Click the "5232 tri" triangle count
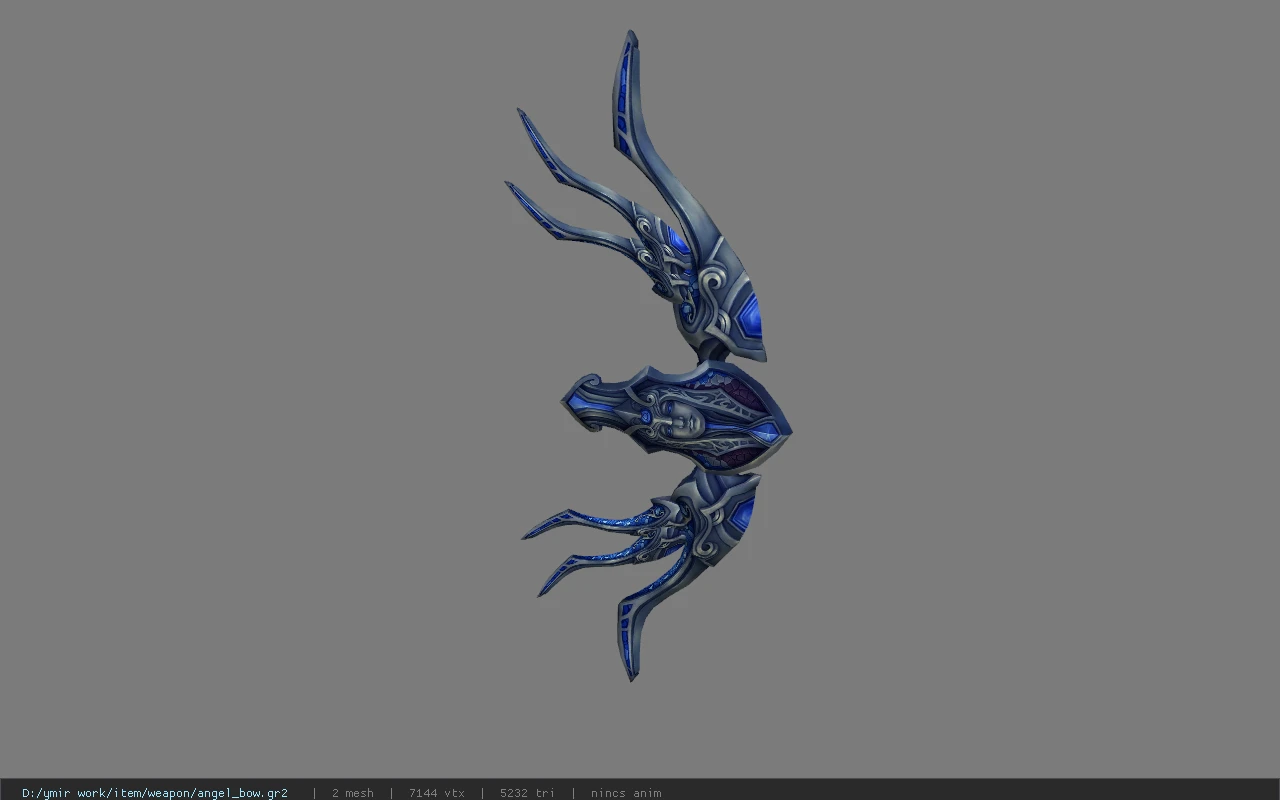This screenshot has height=800, width=1280. click(527, 793)
